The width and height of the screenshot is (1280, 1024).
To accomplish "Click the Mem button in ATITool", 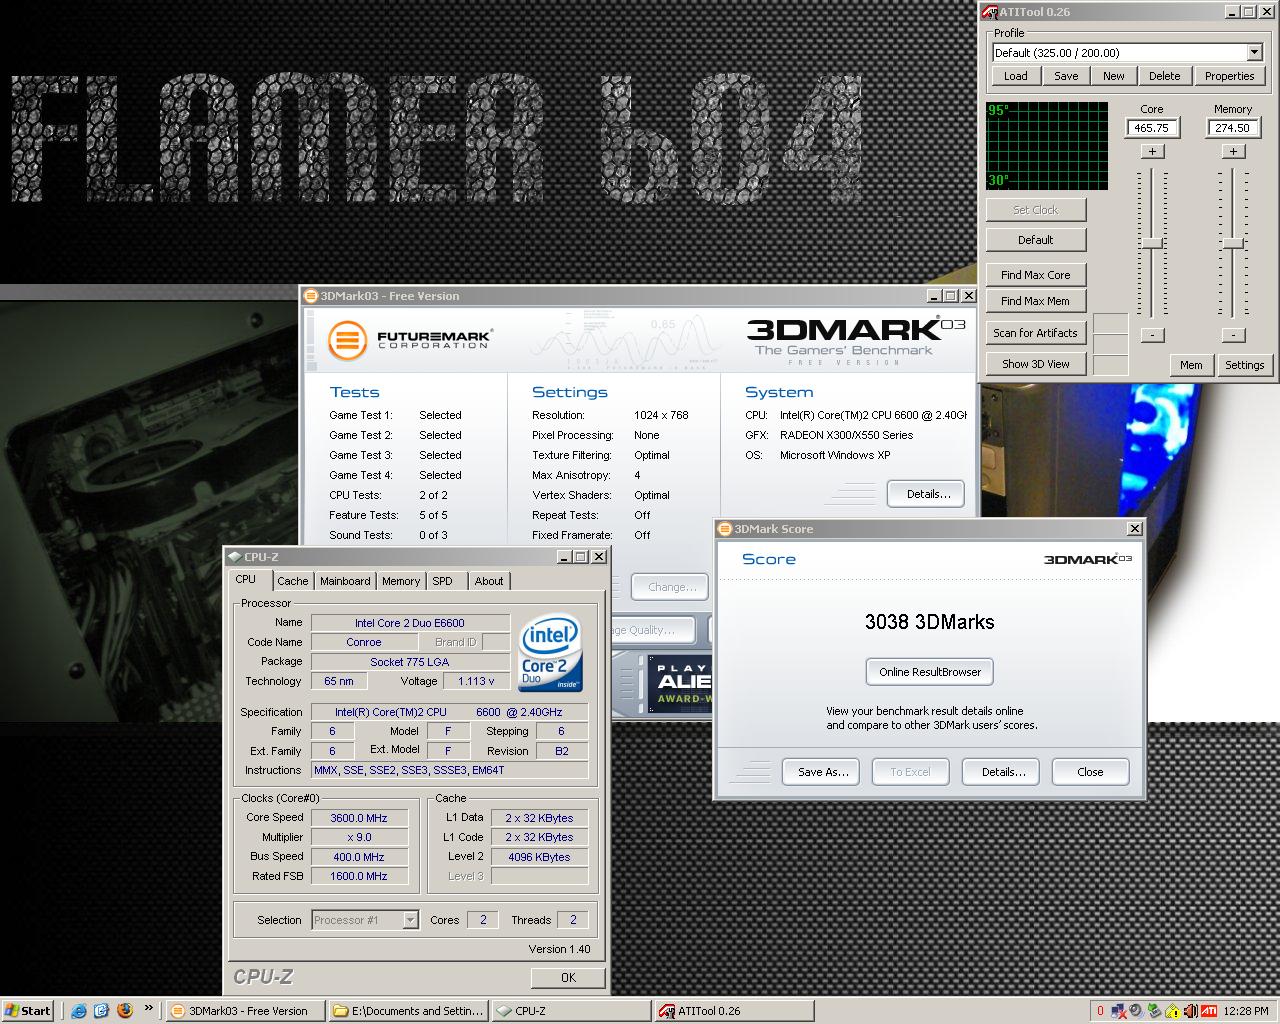I will 1191,365.
